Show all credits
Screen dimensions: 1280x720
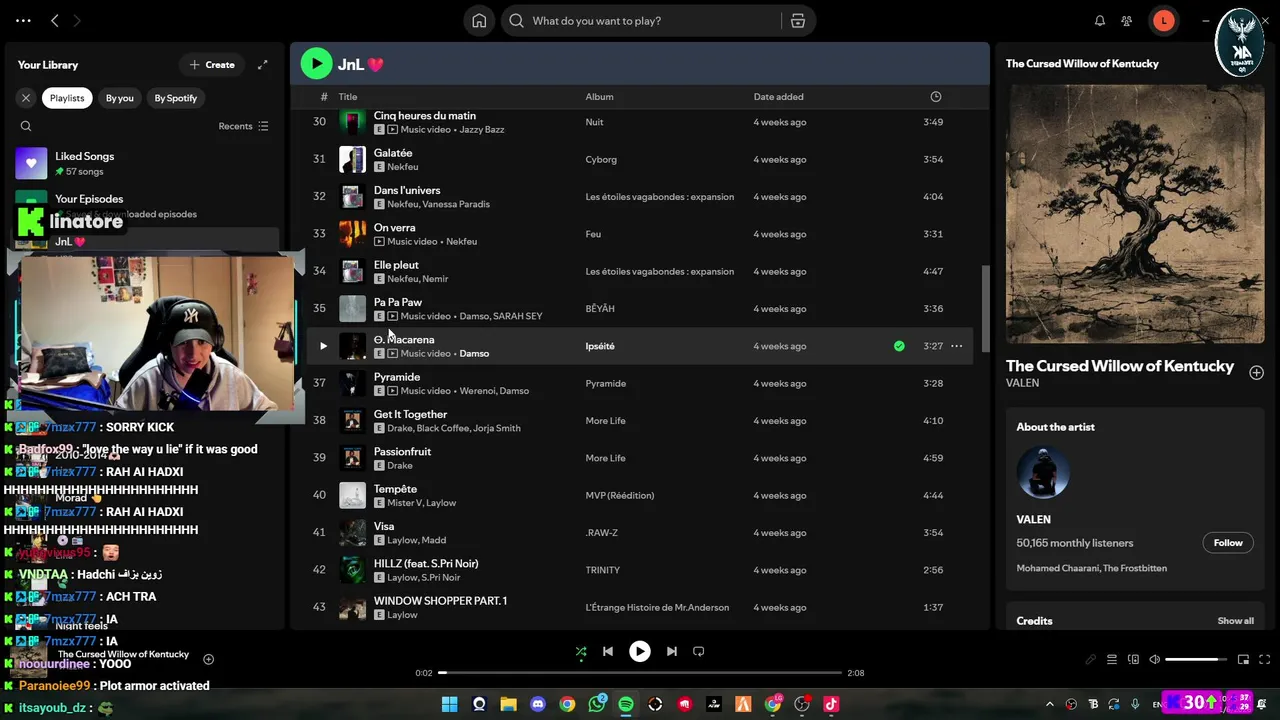pyautogui.click(x=1235, y=621)
